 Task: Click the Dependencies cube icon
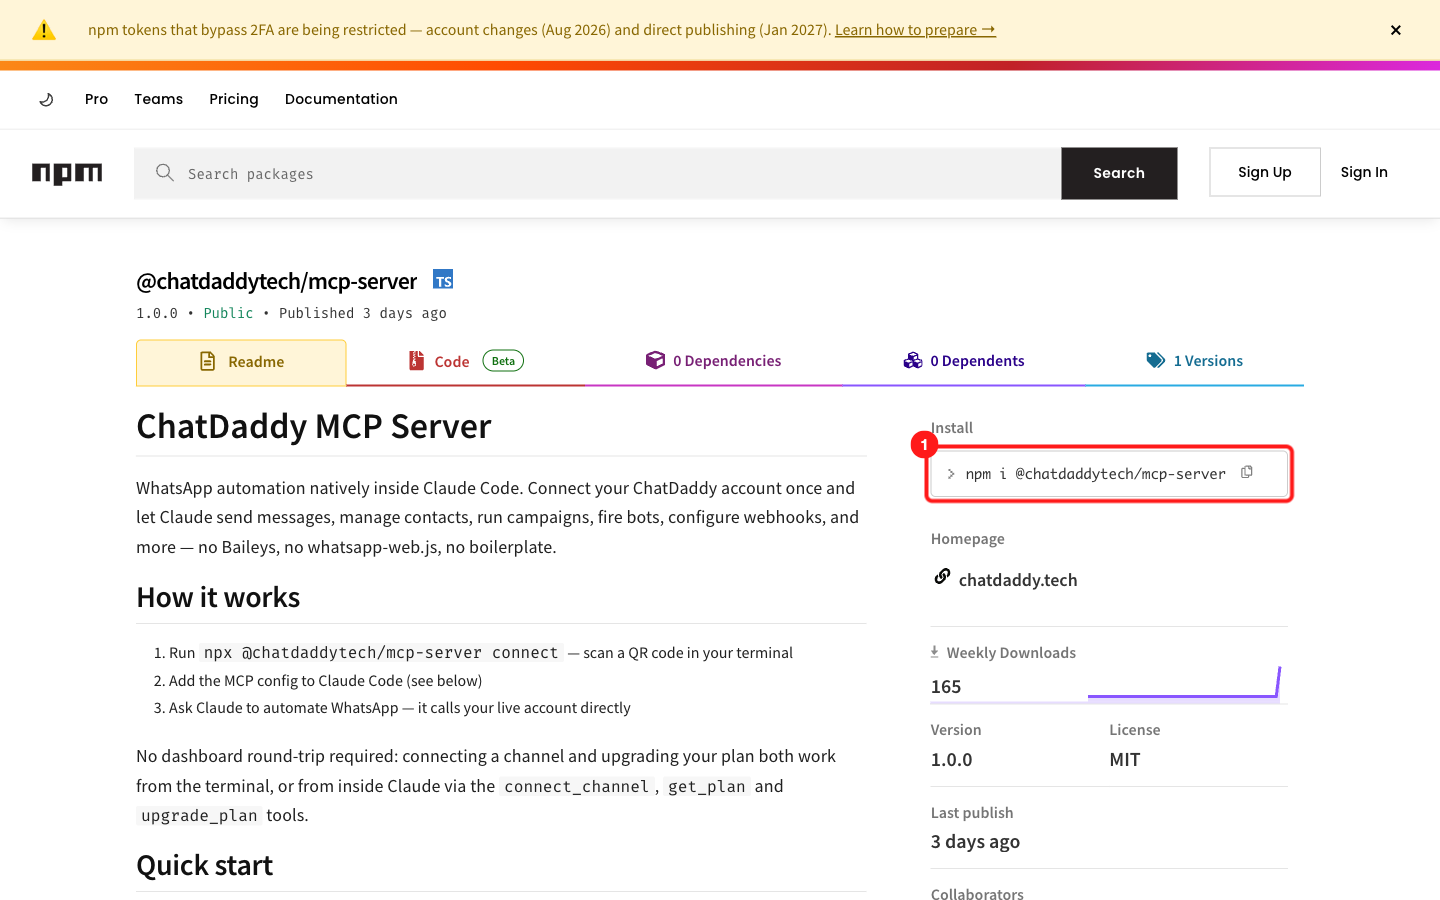[655, 360]
